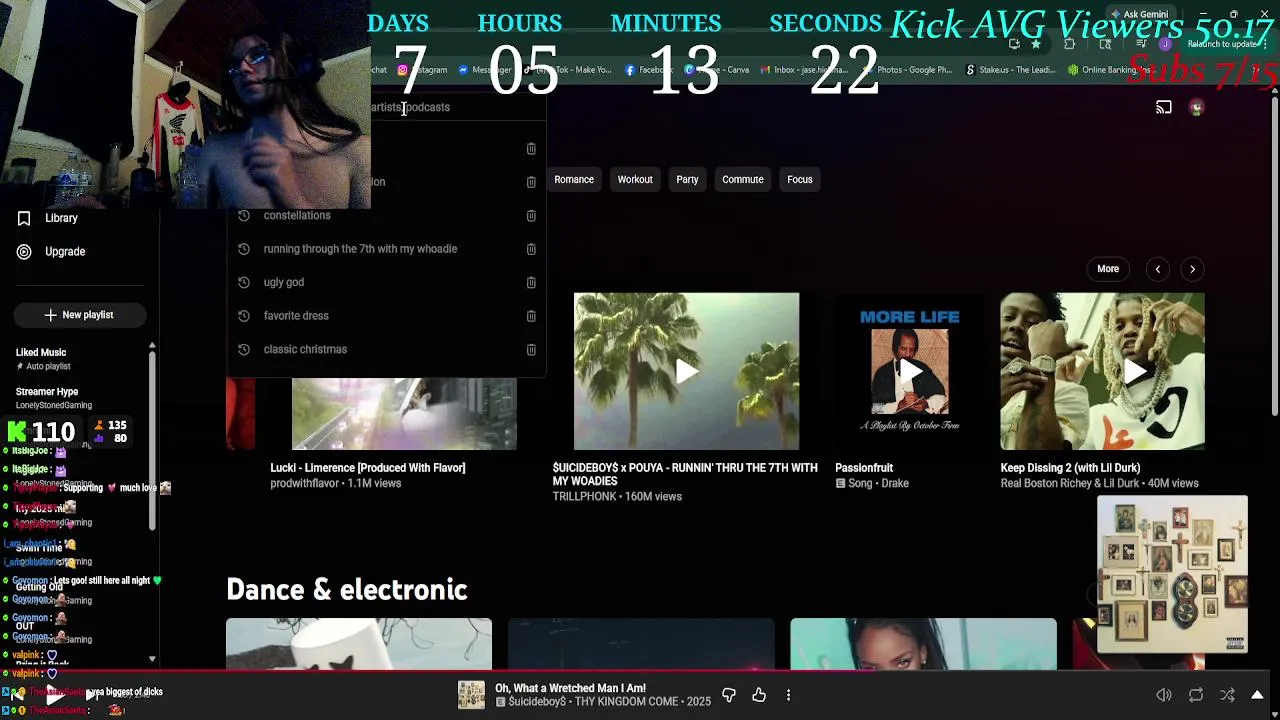Delete 'classic christmas' search history entry
1280x720 pixels.
click(531, 349)
